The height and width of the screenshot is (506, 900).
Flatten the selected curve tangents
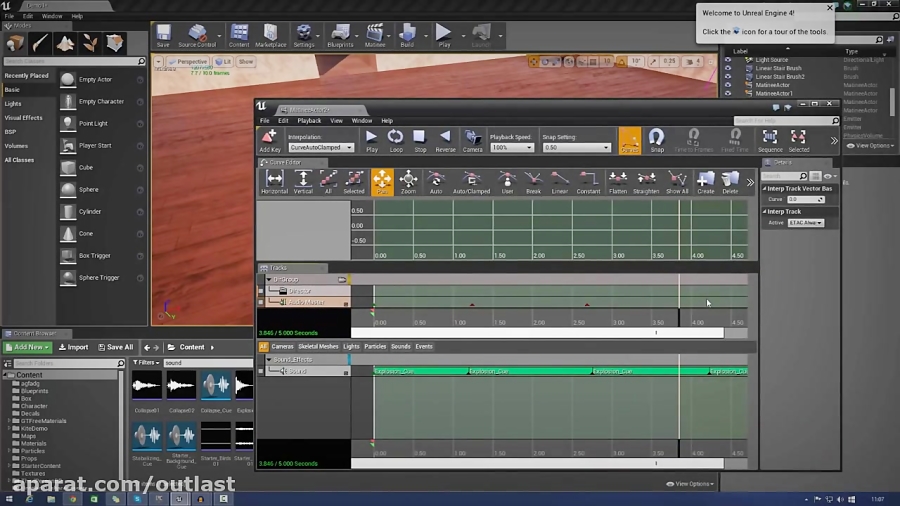tap(618, 182)
